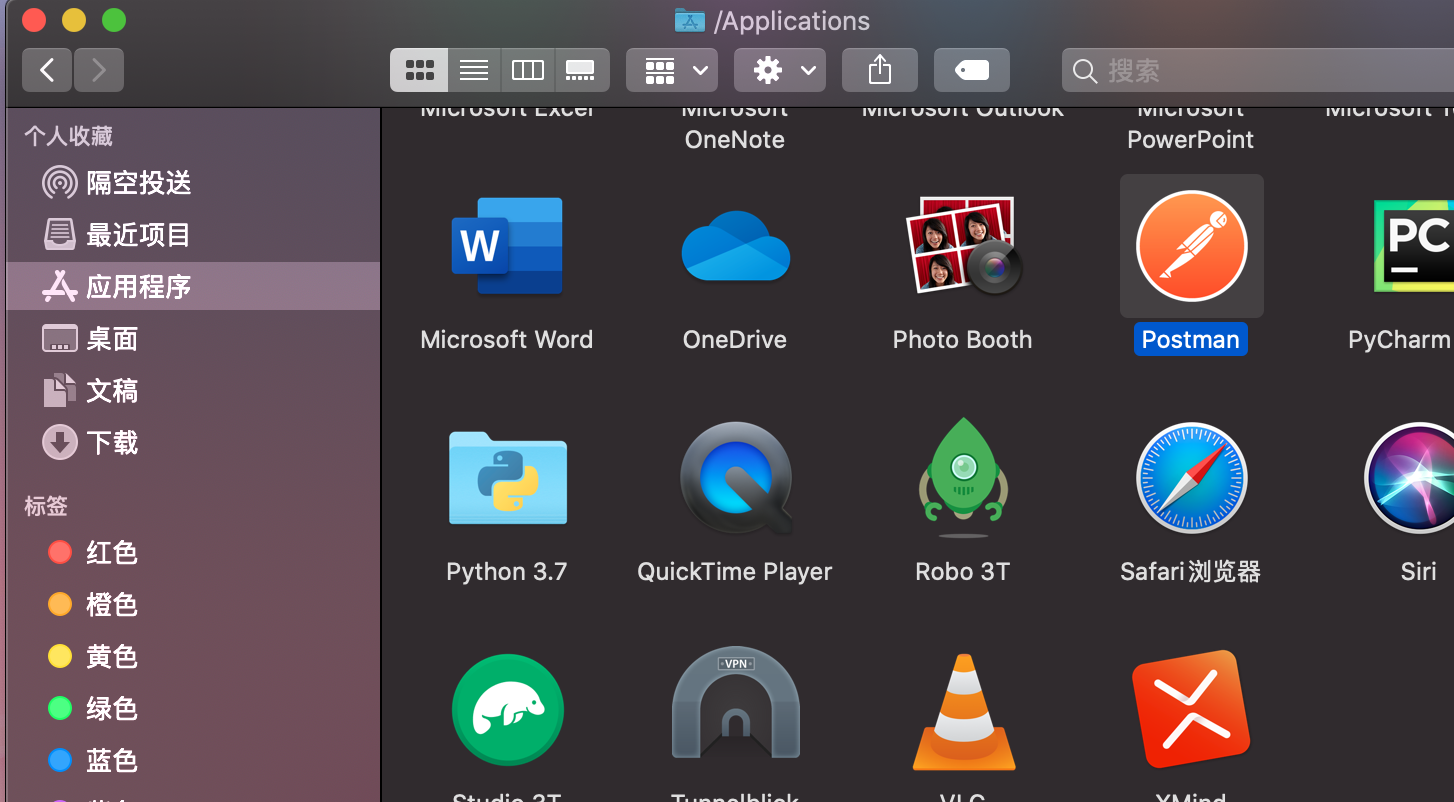Open the Postman app icon
Viewport: 1454px width, 802px height.
1191,246
